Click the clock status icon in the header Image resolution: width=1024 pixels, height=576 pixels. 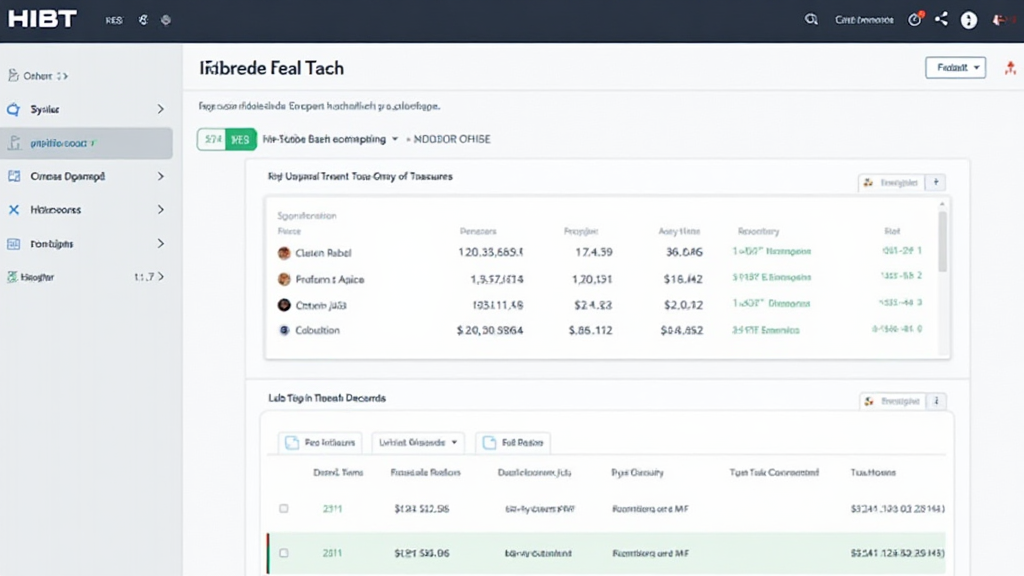click(914, 18)
